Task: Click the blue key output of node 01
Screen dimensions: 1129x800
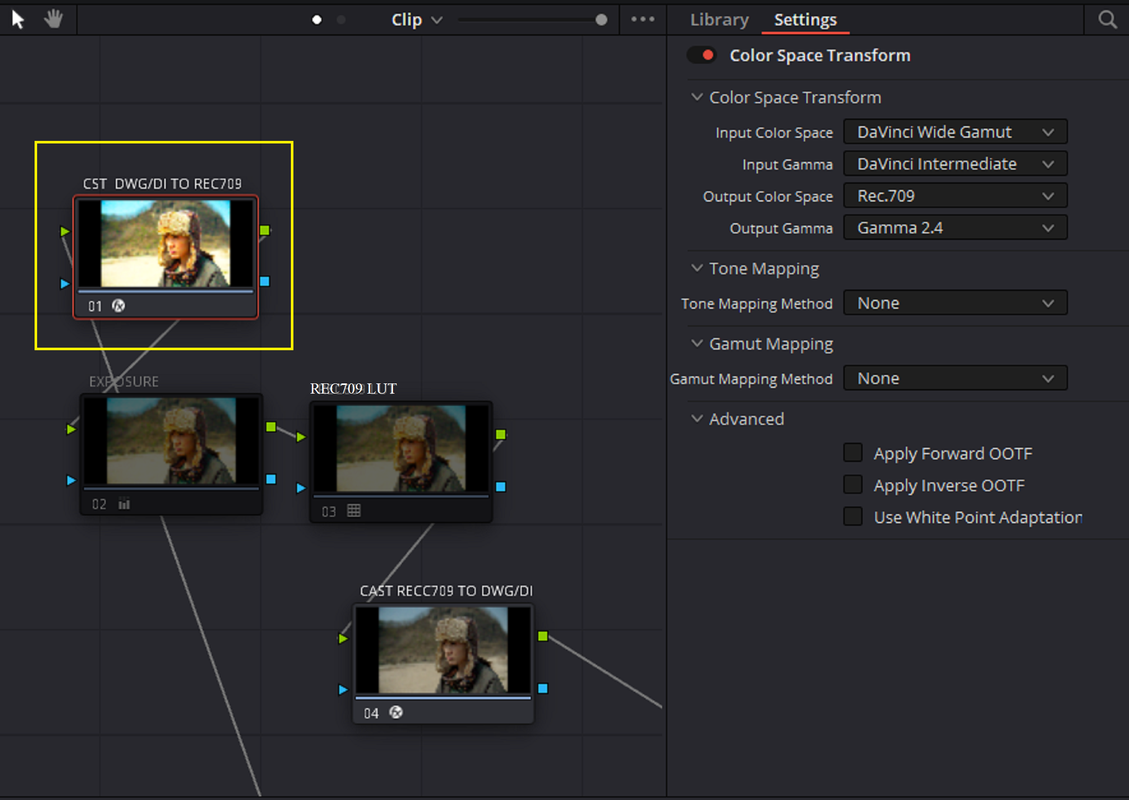Action: pyautogui.click(x=265, y=282)
